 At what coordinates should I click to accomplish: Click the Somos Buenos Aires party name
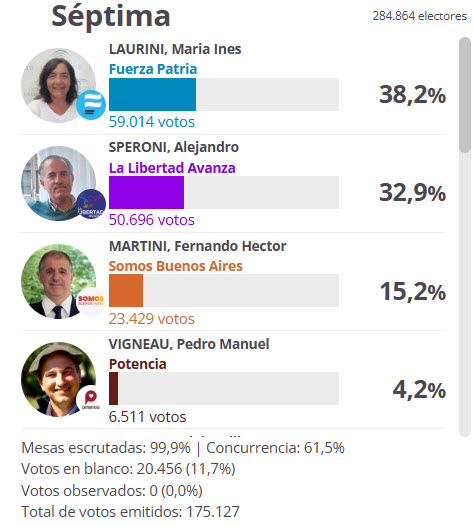pos(175,266)
